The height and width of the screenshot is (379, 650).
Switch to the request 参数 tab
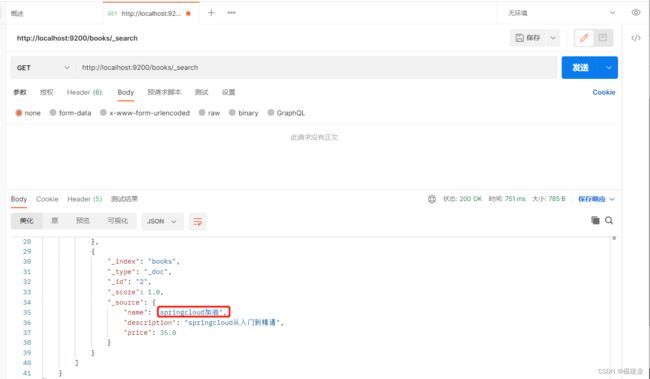(20, 92)
